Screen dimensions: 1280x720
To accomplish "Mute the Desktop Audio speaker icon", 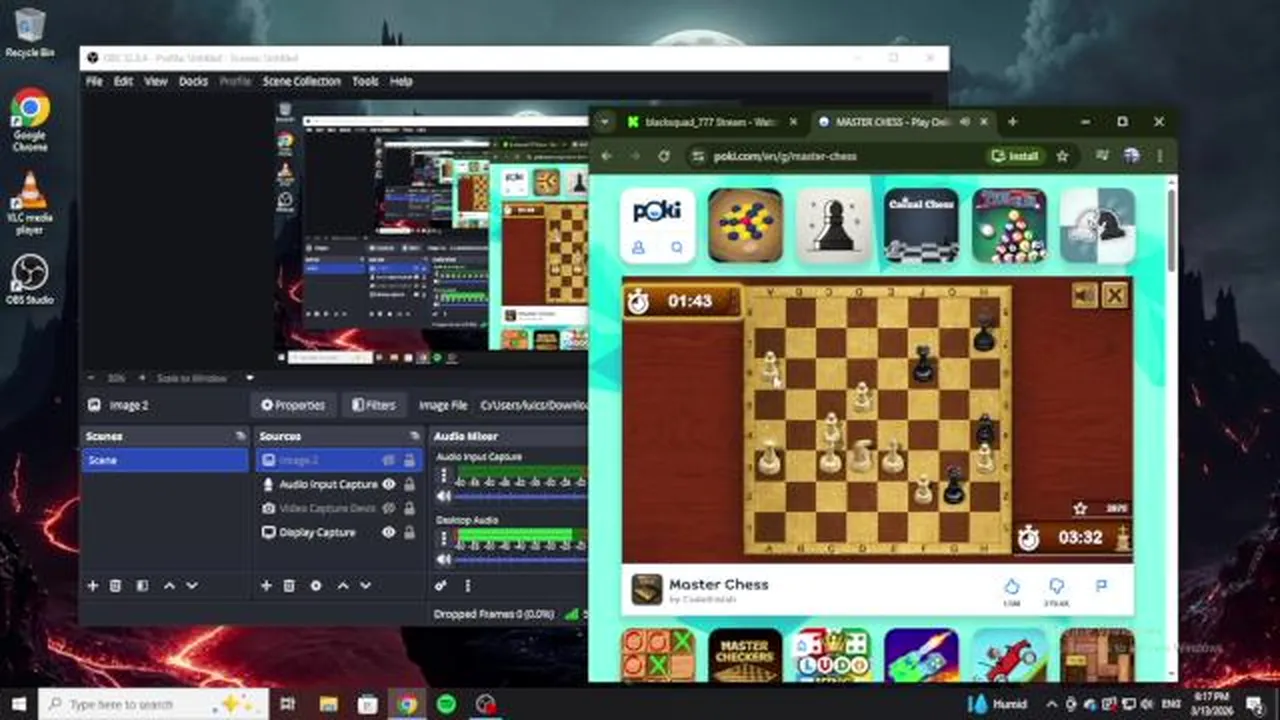I will coord(445,560).
